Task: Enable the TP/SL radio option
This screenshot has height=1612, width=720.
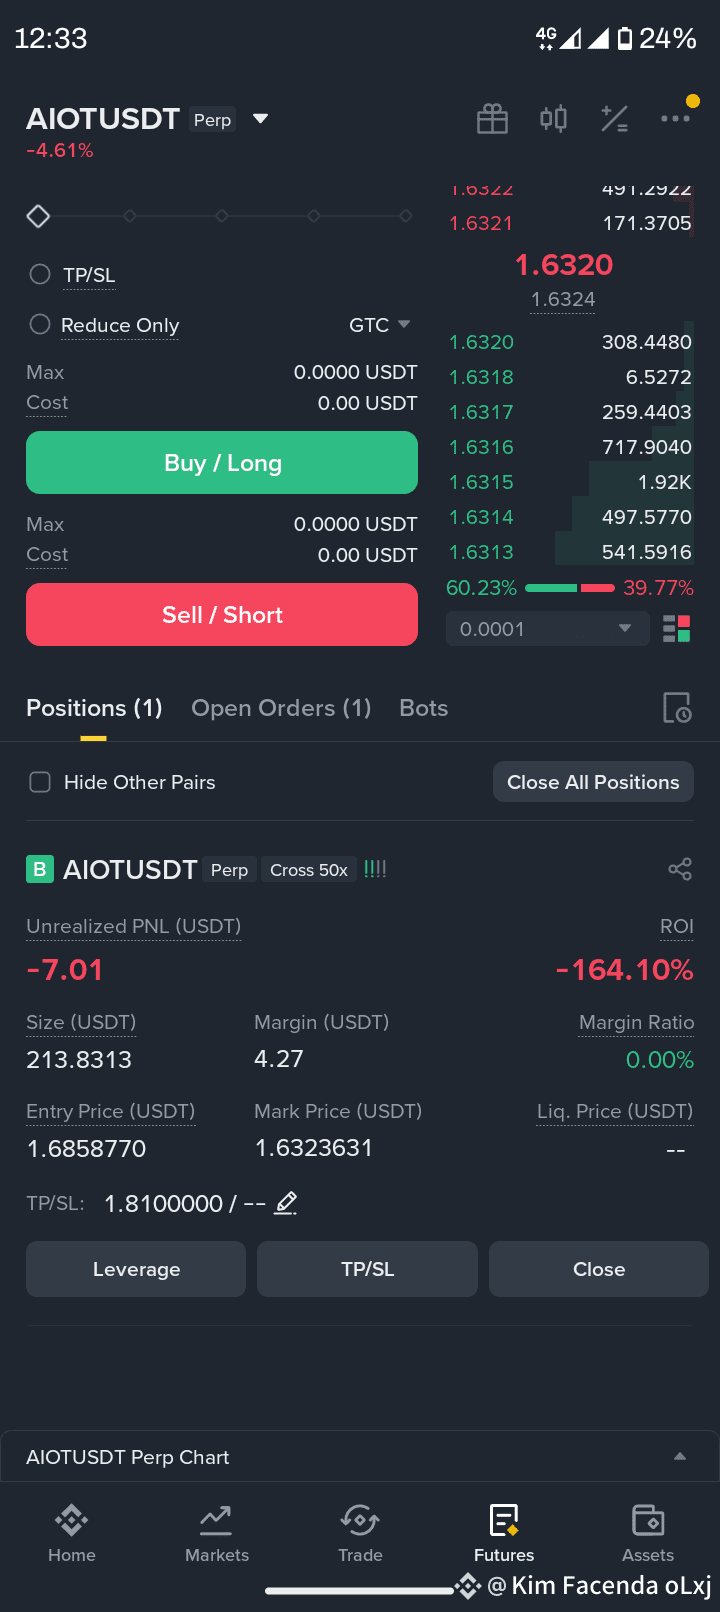Action: 40,274
